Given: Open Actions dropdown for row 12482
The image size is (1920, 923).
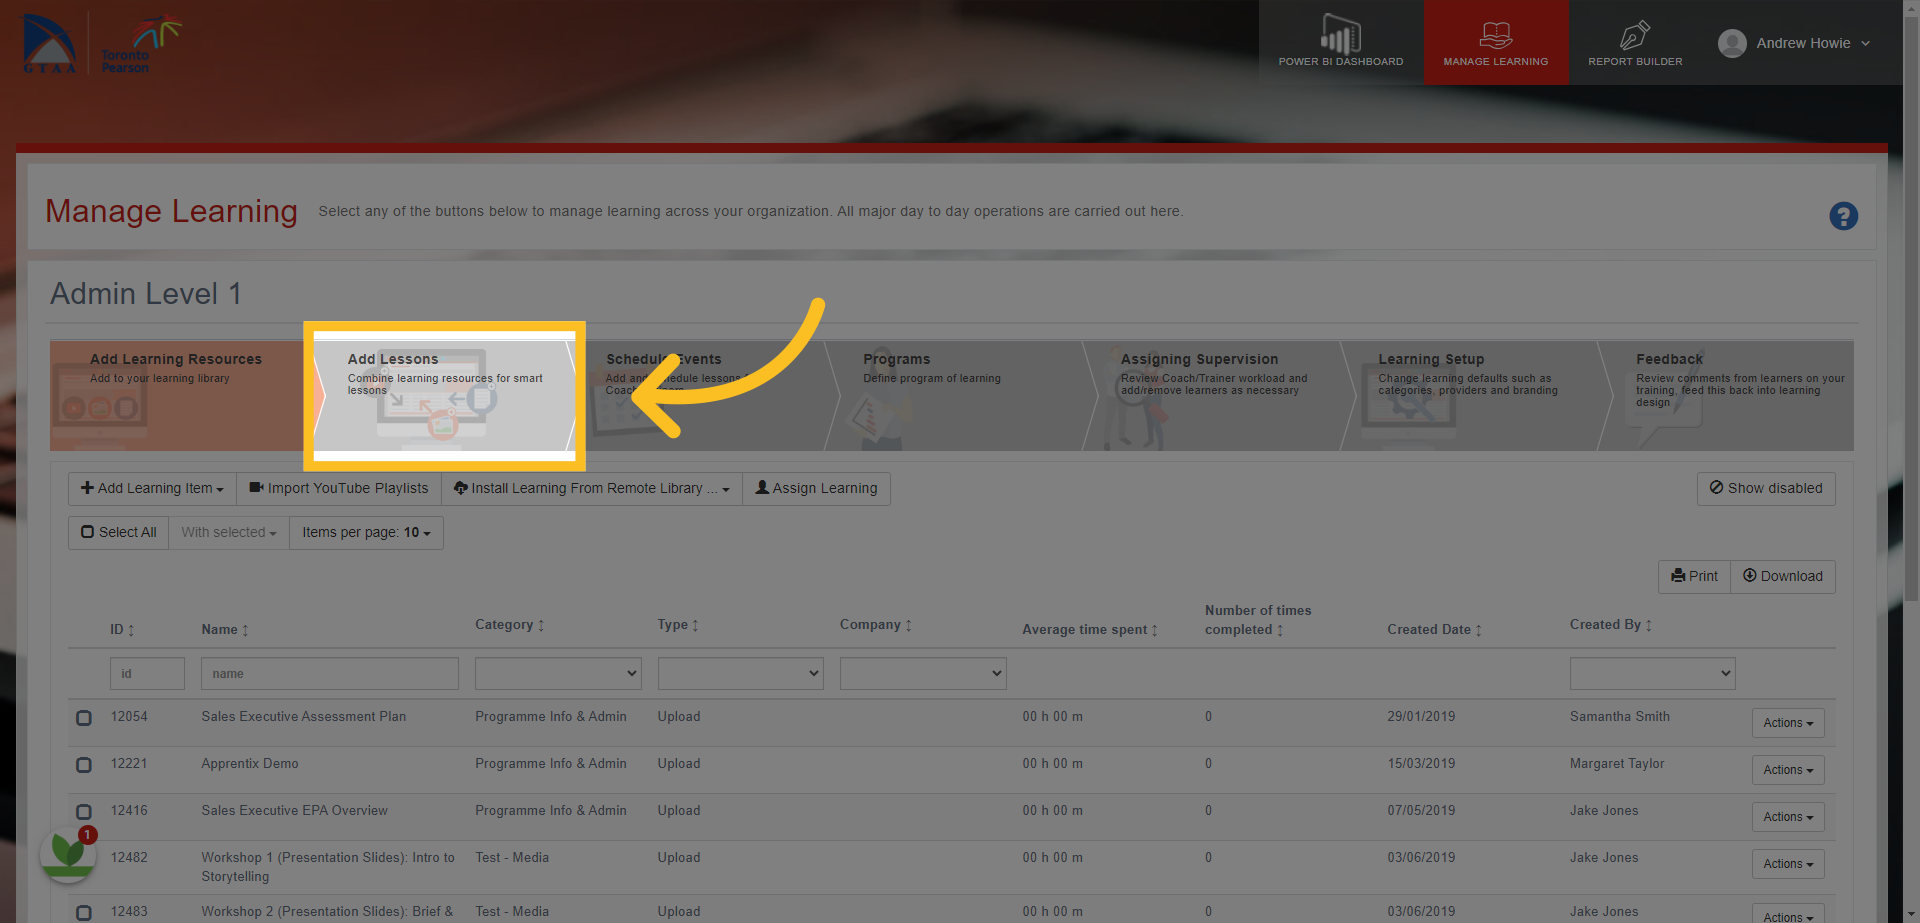Looking at the screenshot, I should click(x=1788, y=864).
